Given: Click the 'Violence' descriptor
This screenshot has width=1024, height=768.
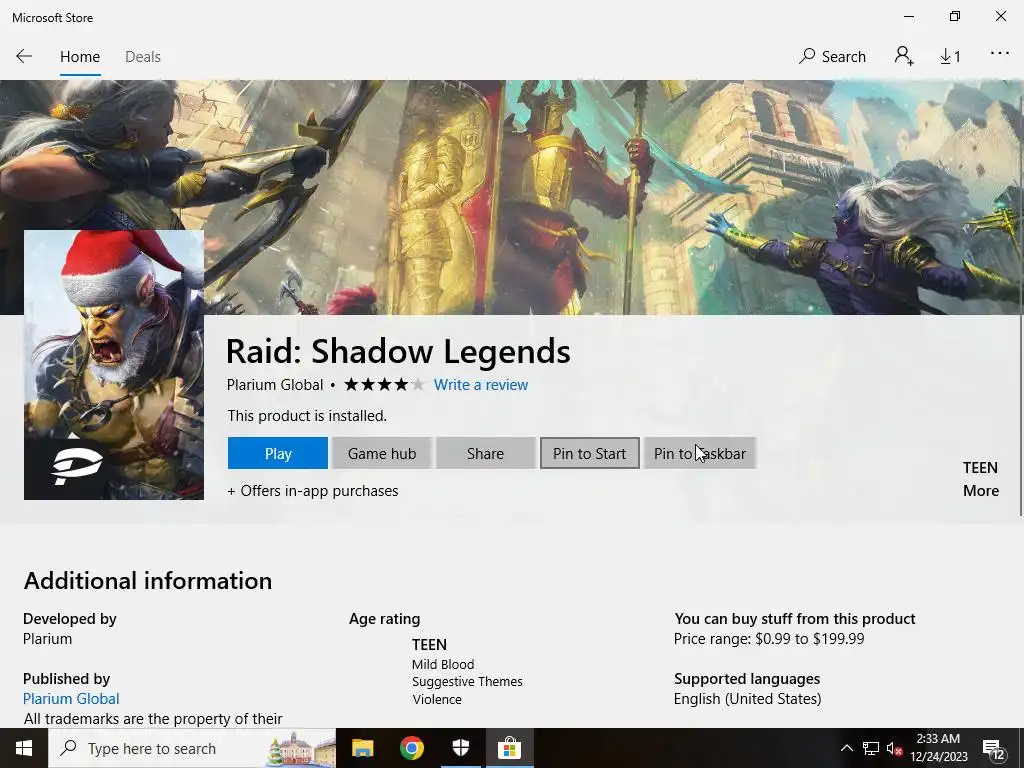Looking at the screenshot, I should click(437, 699).
